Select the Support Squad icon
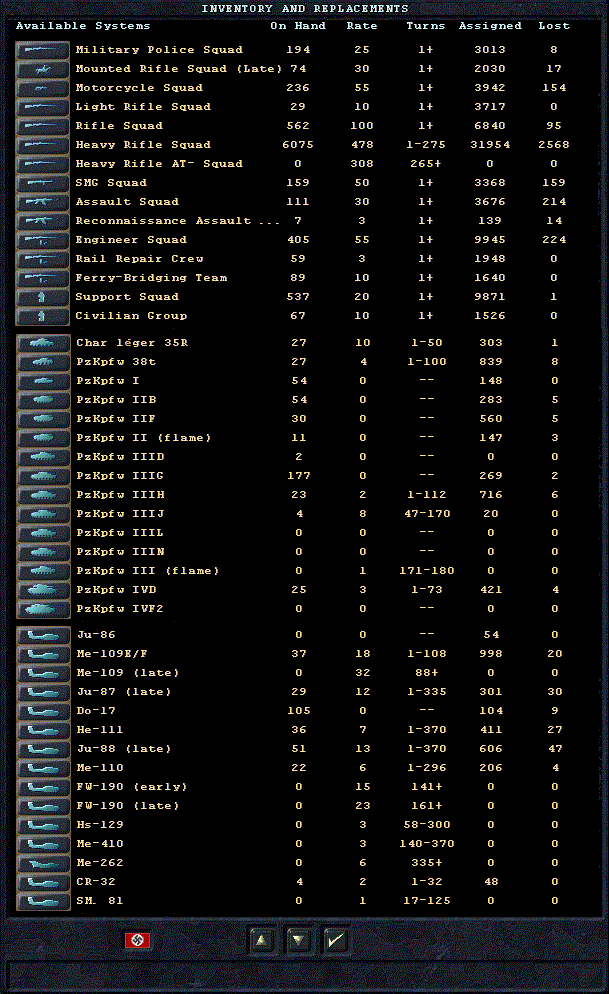 (42, 297)
